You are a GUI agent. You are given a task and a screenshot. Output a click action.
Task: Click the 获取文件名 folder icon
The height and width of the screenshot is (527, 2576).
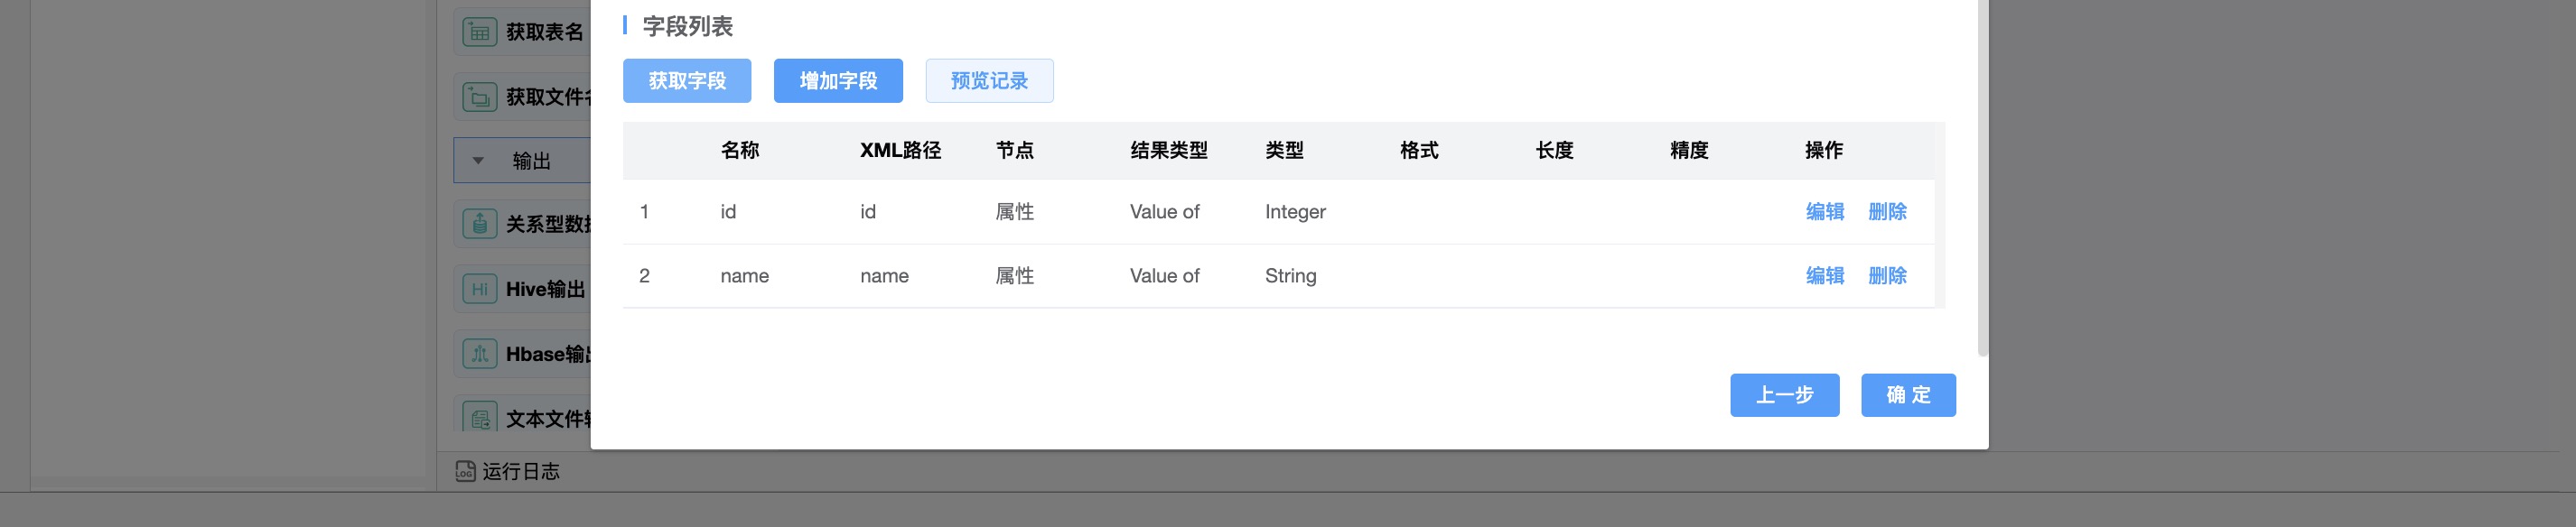tap(479, 97)
